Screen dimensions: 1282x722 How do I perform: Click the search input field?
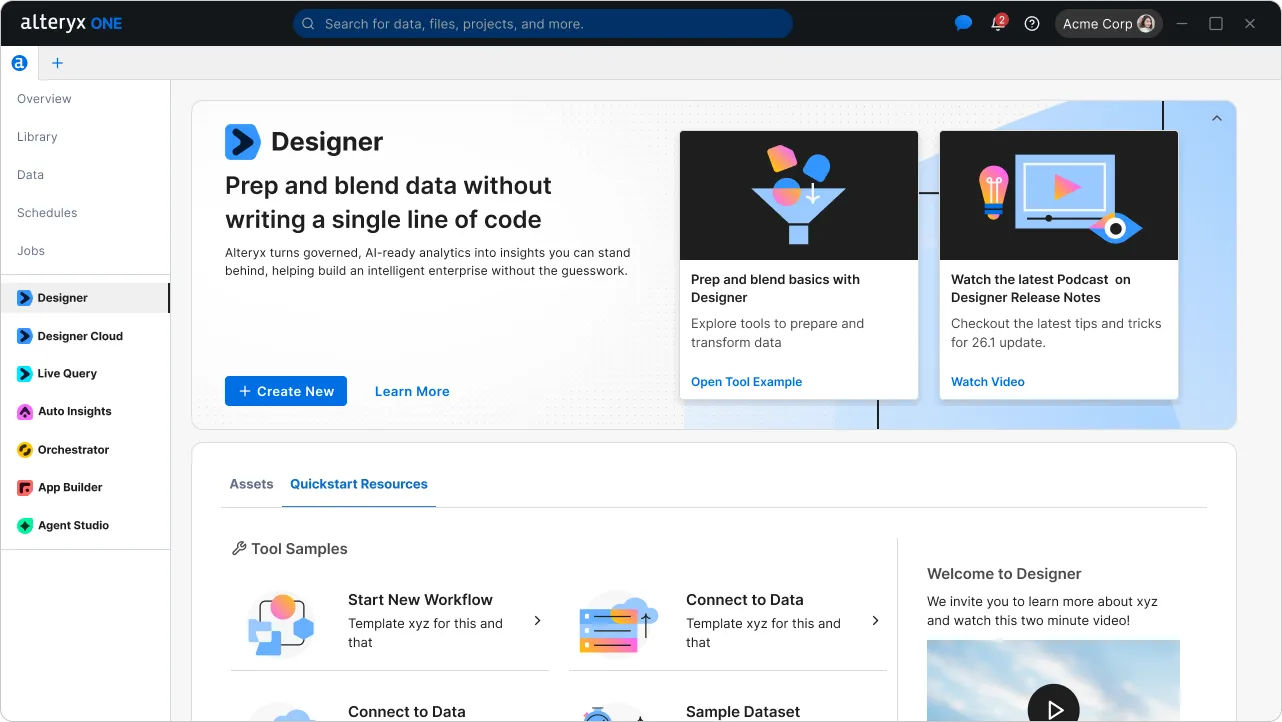click(543, 23)
